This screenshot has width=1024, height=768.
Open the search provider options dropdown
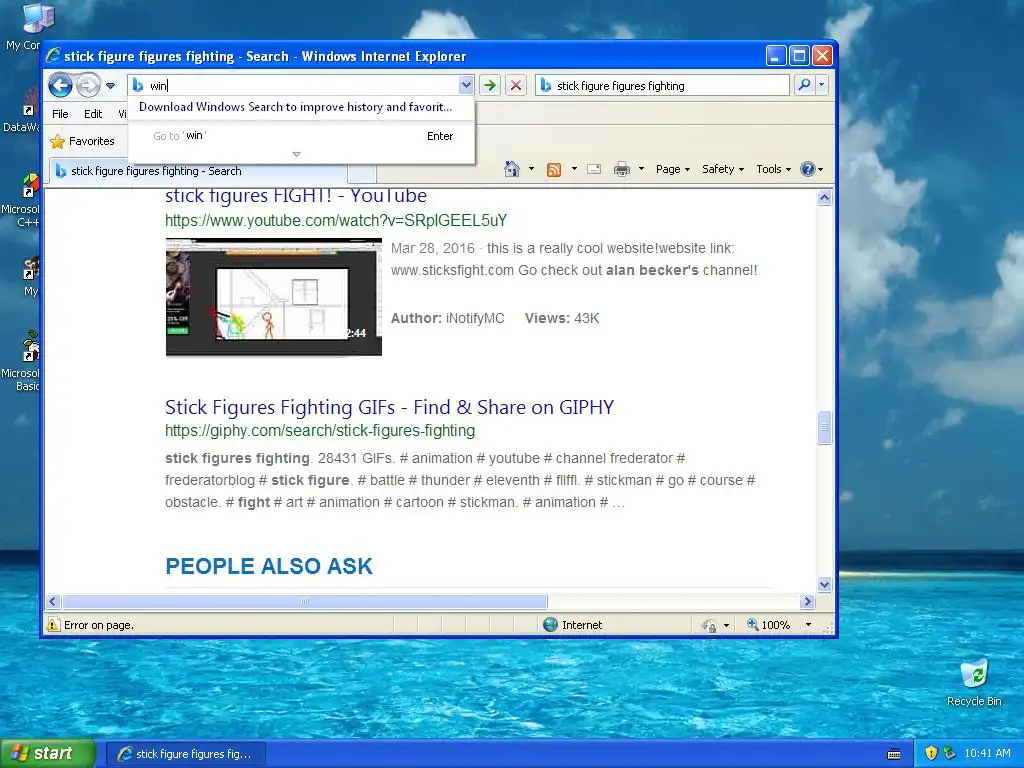click(x=822, y=85)
